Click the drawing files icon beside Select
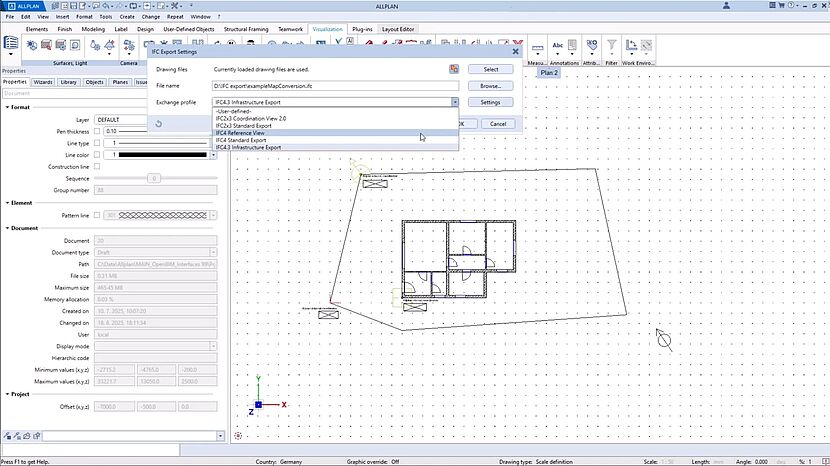Image resolution: width=830 pixels, height=466 pixels. (x=453, y=69)
